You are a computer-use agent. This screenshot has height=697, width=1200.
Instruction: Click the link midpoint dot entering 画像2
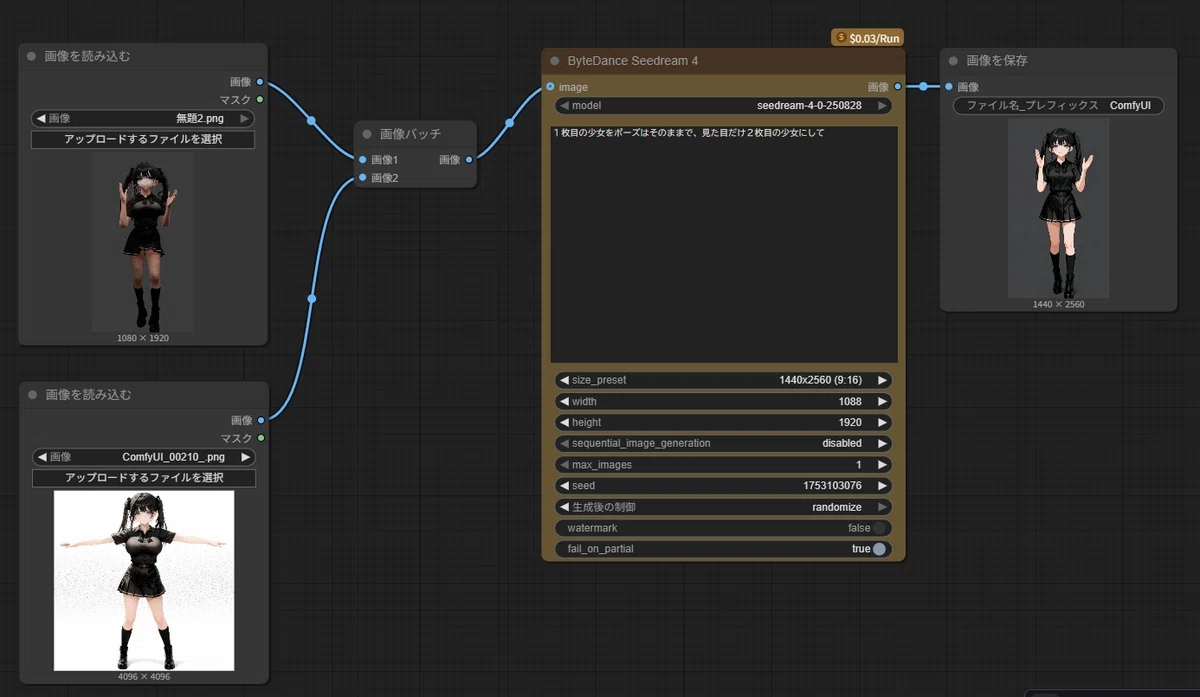pos(312,298)
